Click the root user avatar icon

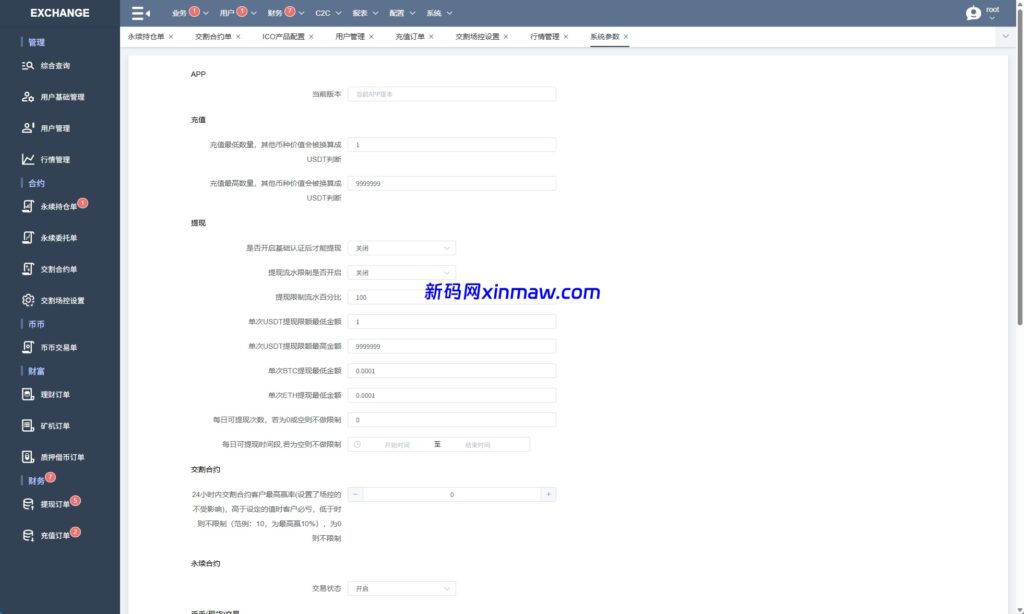(973, 13)
